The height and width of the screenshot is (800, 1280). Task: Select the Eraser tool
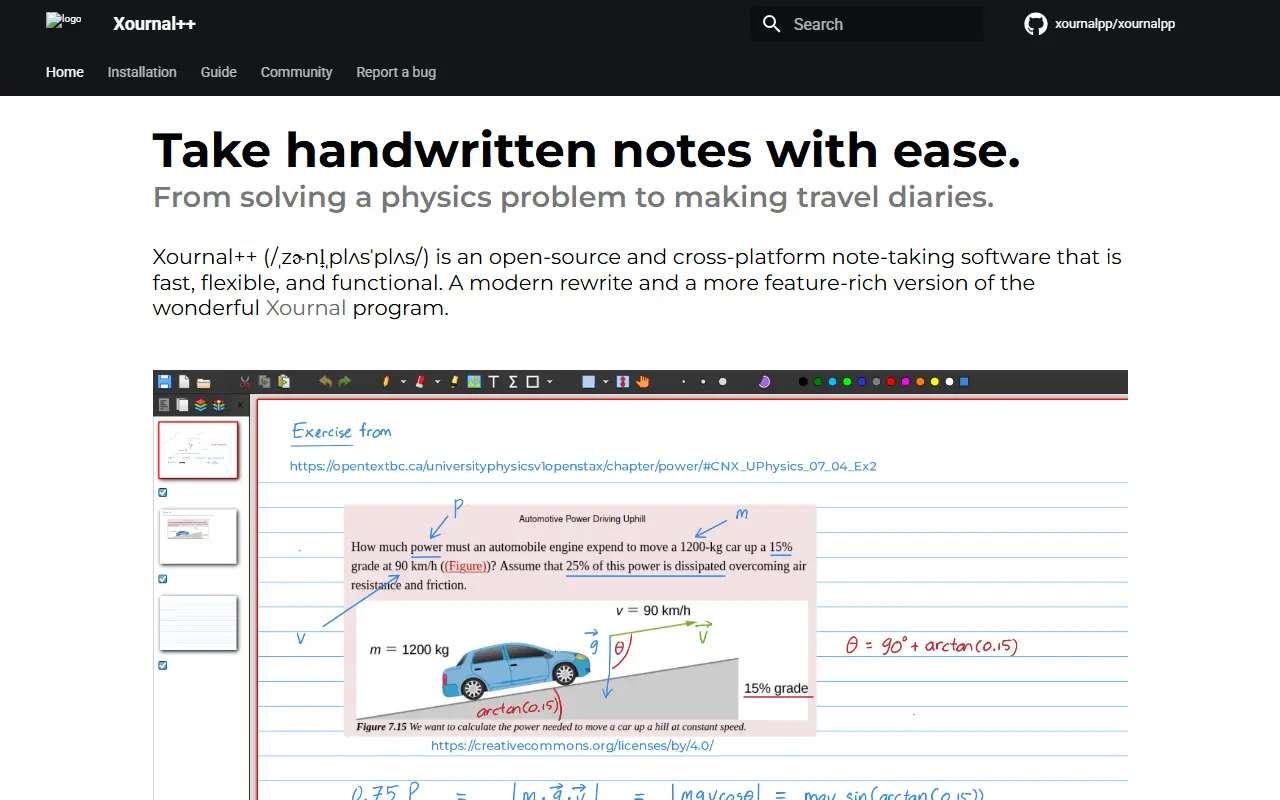[420, 382]
